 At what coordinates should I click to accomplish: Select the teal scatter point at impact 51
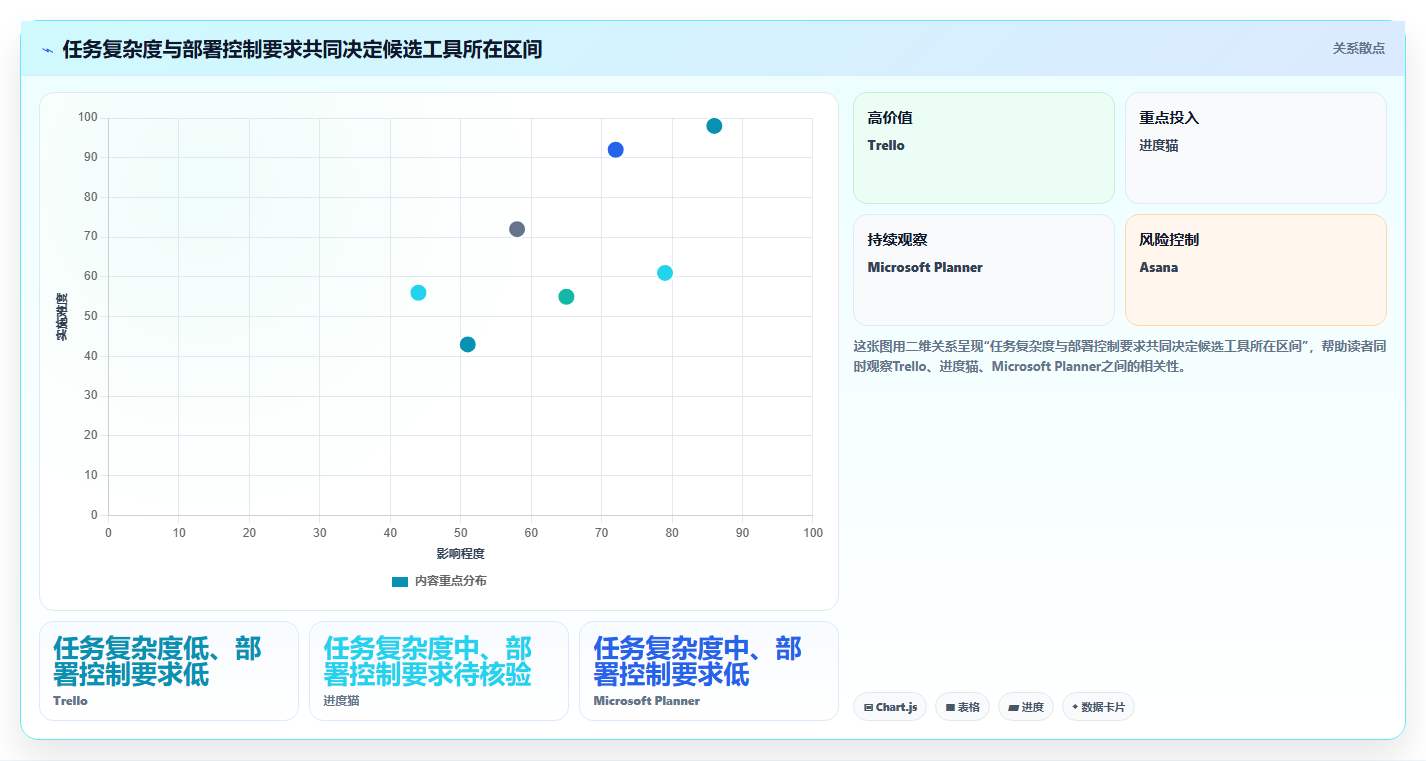click(x=468, y=345)
